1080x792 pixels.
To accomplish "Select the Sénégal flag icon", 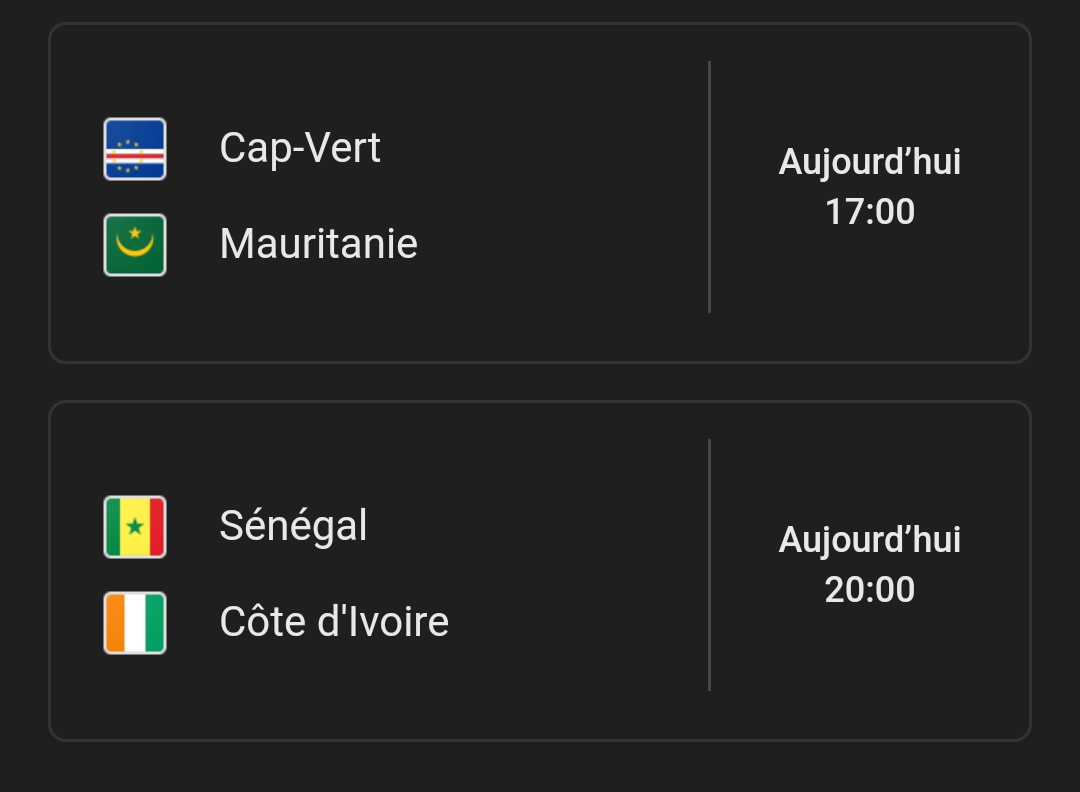I will coord(135,527).
